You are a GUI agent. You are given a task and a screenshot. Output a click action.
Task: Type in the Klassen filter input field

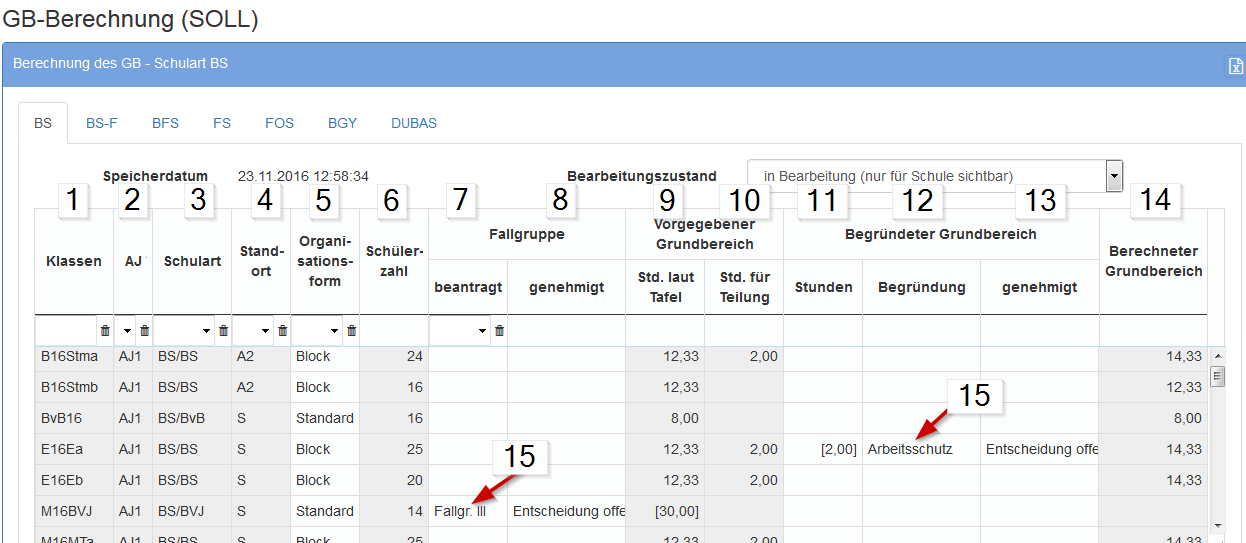click(66, 330)
